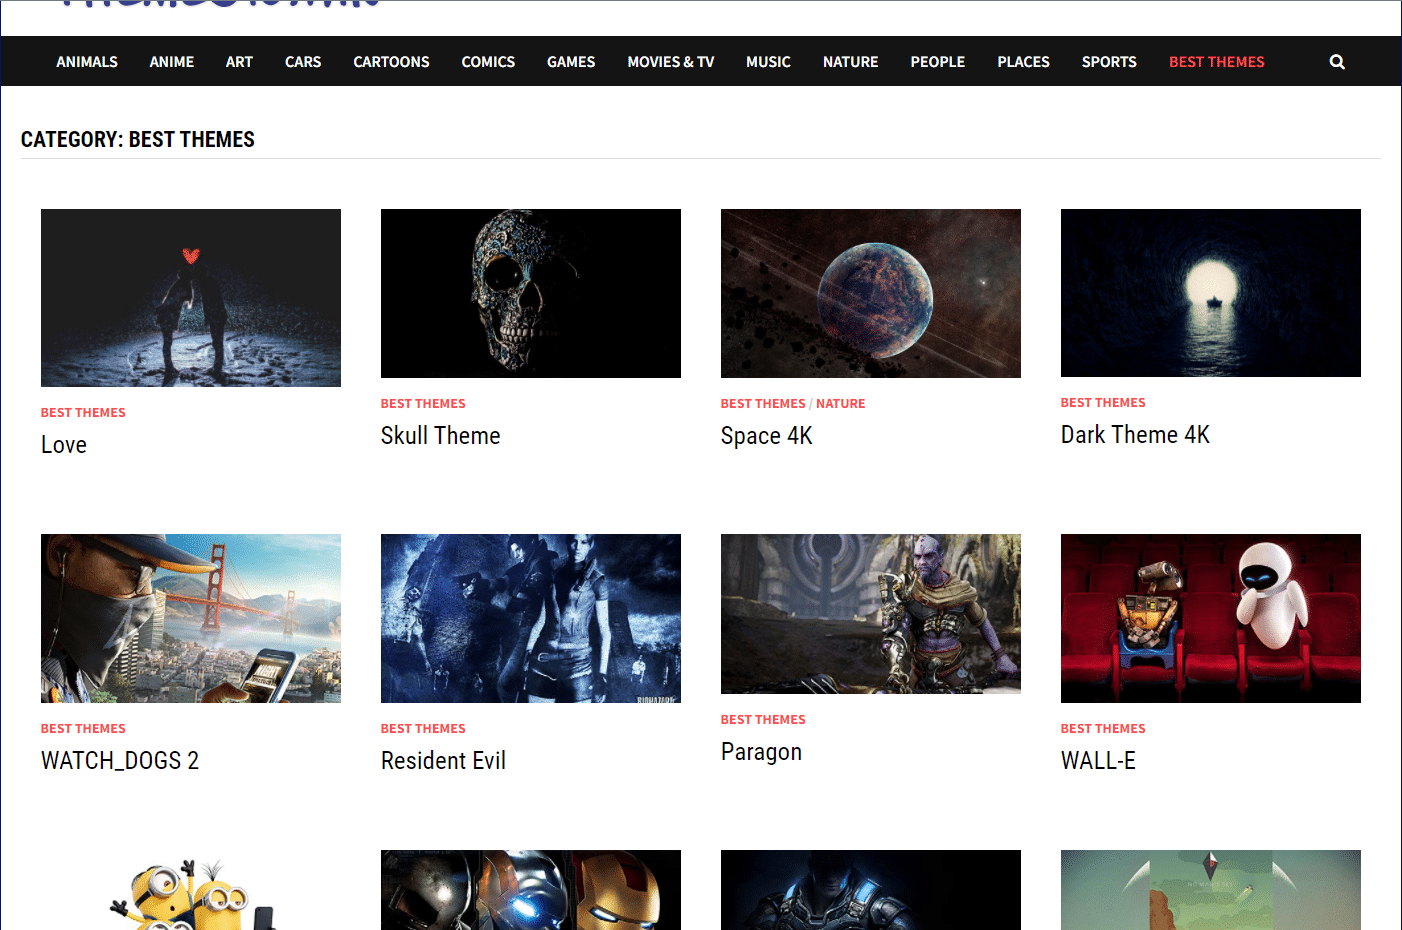Click BEST THEMES tag above WATCH_DOGS 2

(x=83, y=729)
